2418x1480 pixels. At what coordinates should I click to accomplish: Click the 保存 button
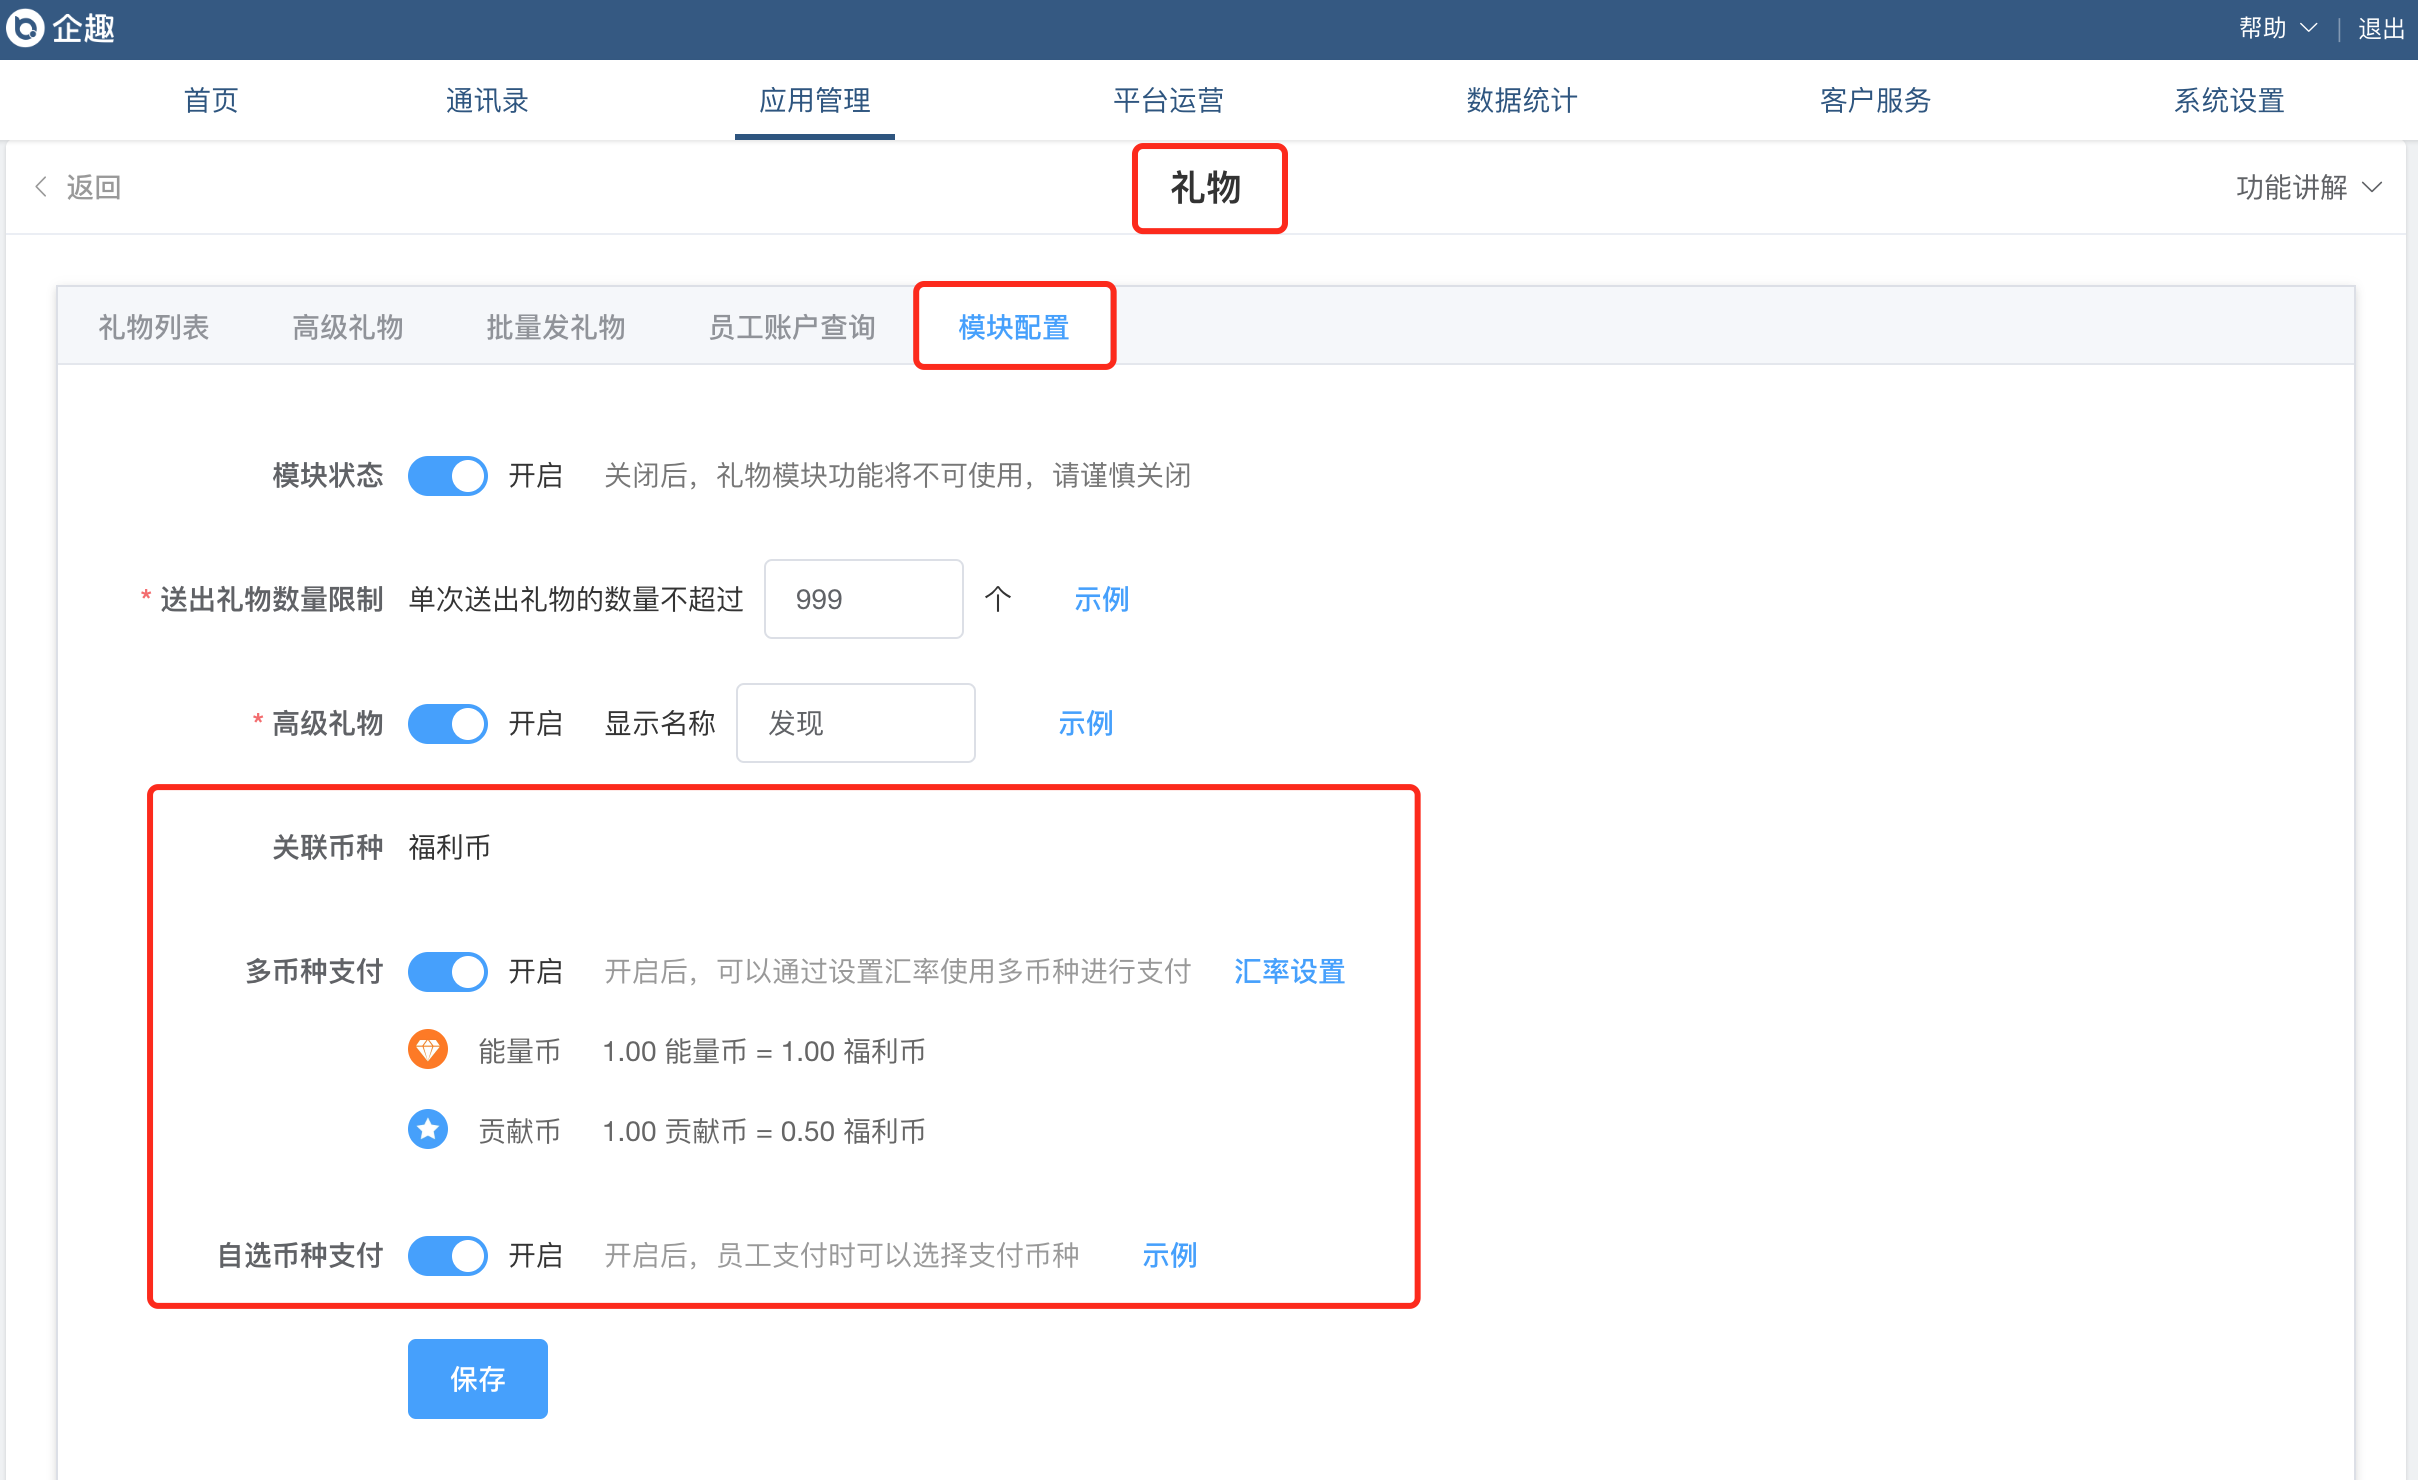click(478, 1379)
